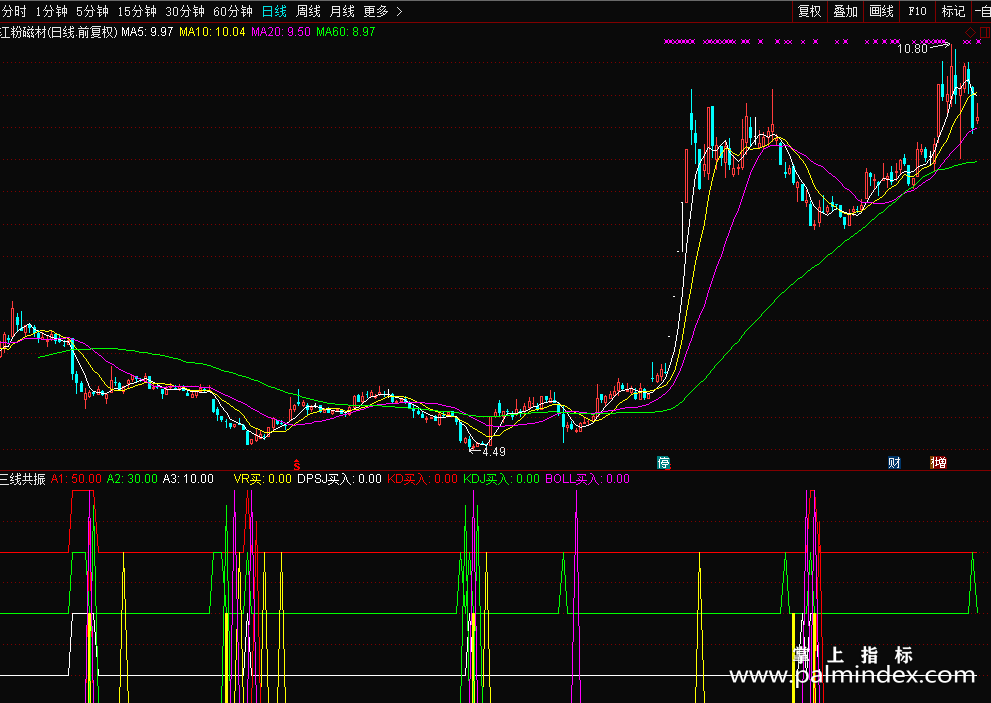Switch to 周线 weekly chart

click(x=308, y=11)
